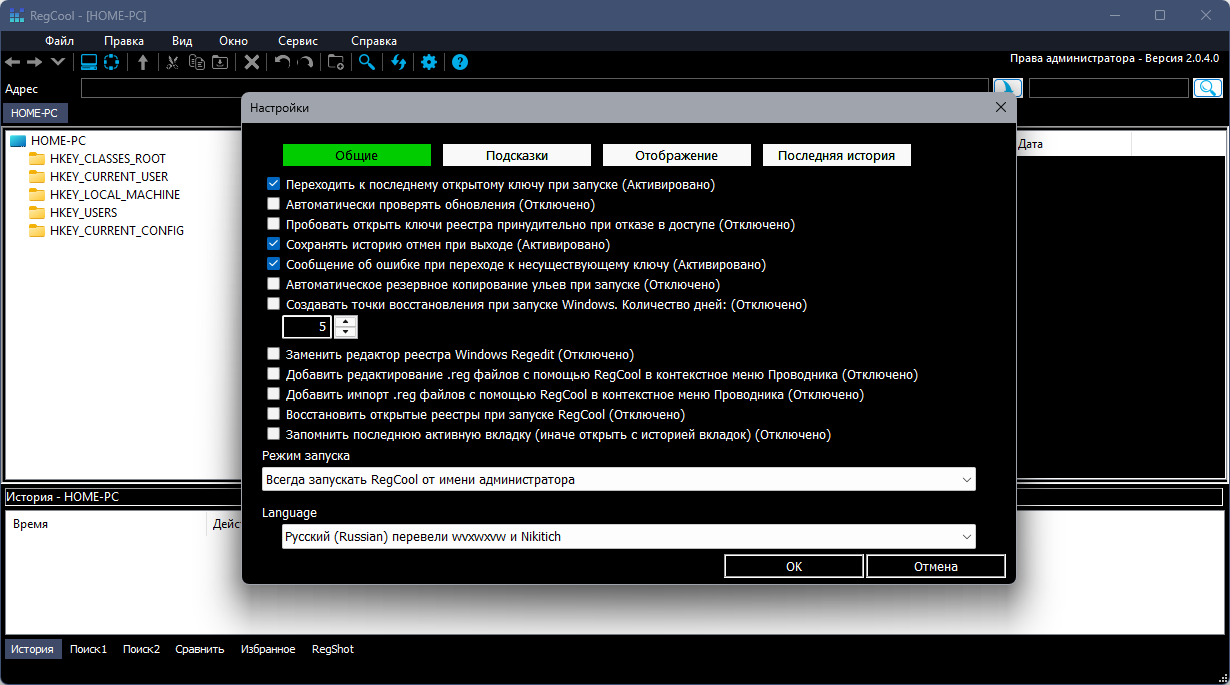
Task: Uncheck save undo history on exit
Action: [274, 244]
